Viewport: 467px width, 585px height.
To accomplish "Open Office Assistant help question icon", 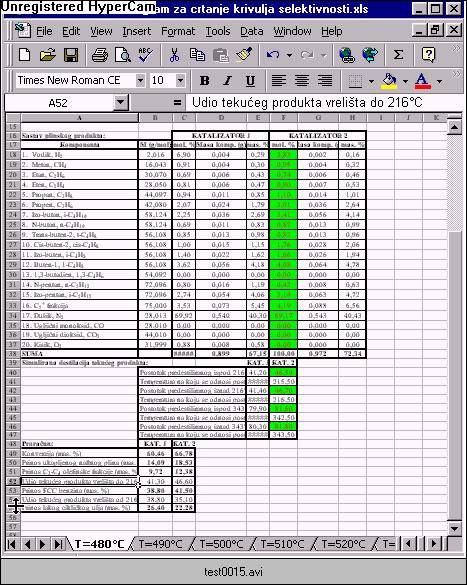I will pyautogui.click(x=428, y=55).
